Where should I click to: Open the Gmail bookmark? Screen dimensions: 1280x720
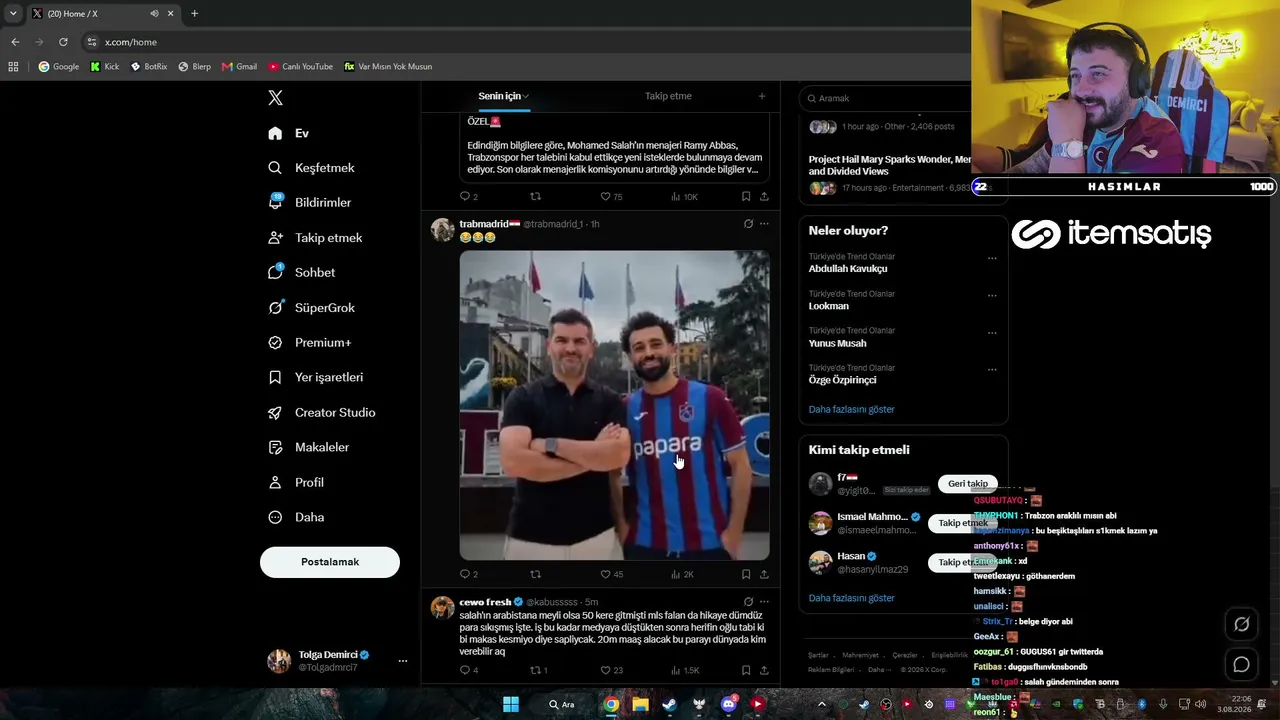240,67
